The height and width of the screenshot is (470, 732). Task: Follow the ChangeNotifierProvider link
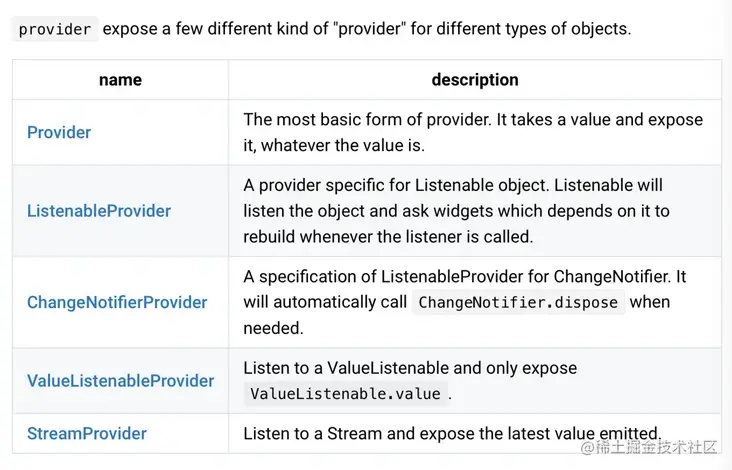pos(117,302)
